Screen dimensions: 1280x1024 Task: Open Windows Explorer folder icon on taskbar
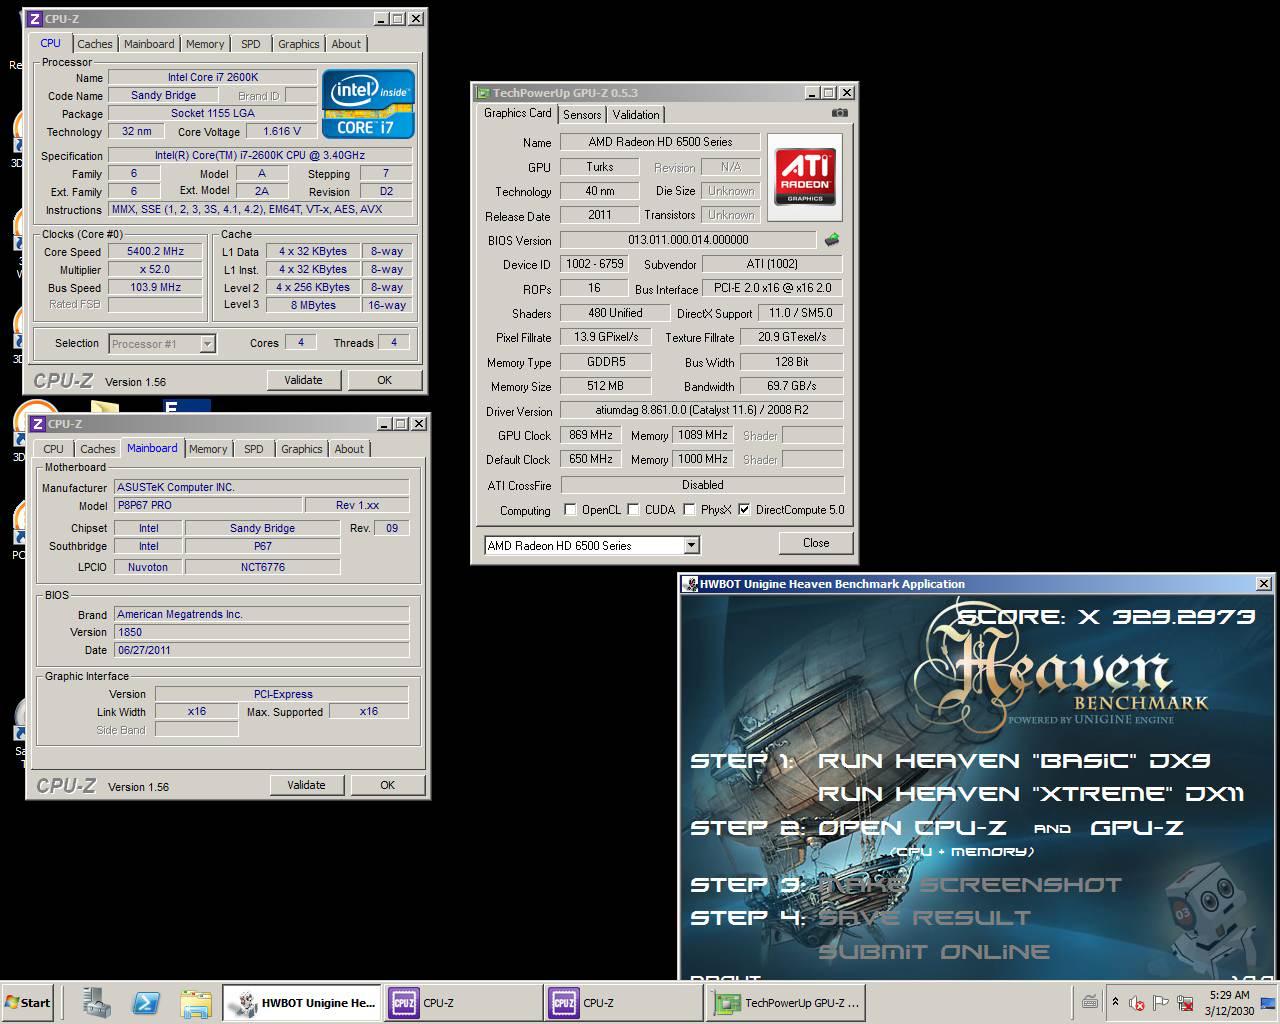[x=195, y=1002]
